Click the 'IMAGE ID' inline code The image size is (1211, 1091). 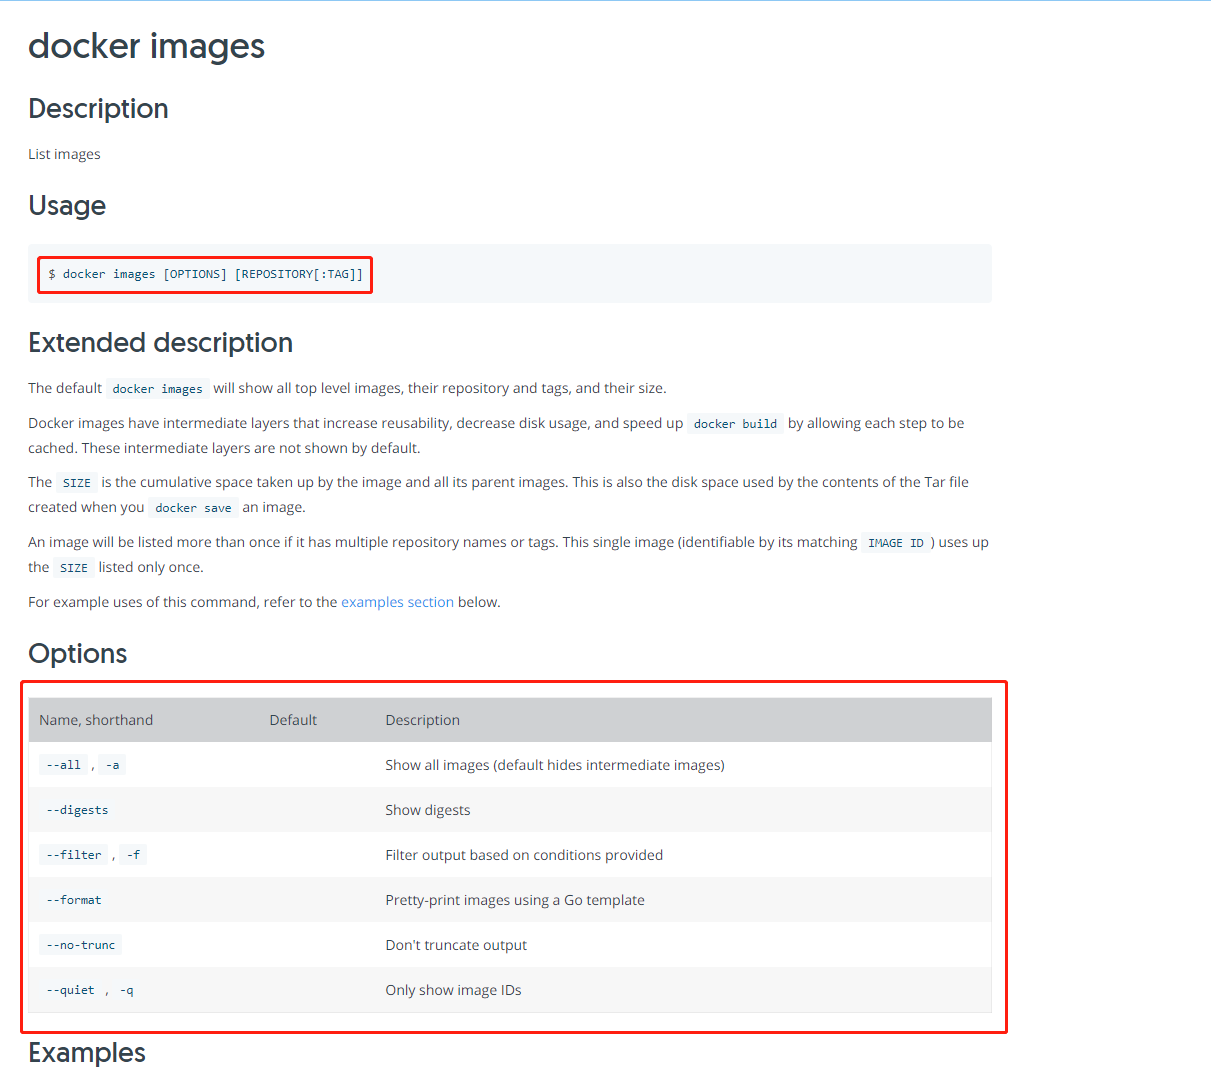pos(896,543)
